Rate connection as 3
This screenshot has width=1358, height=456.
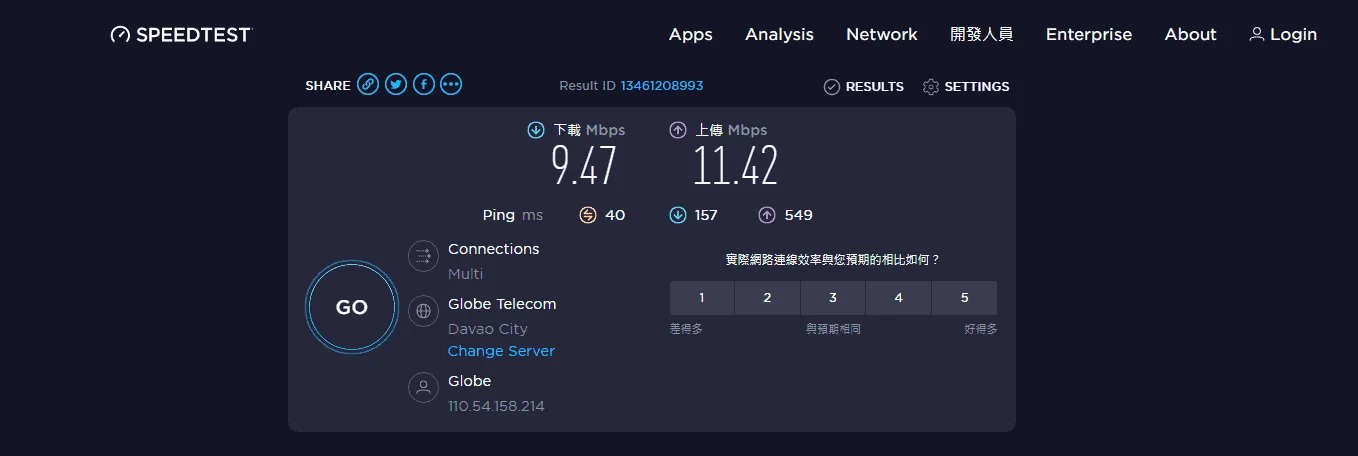pyautogui.click(x=833, y=298)
